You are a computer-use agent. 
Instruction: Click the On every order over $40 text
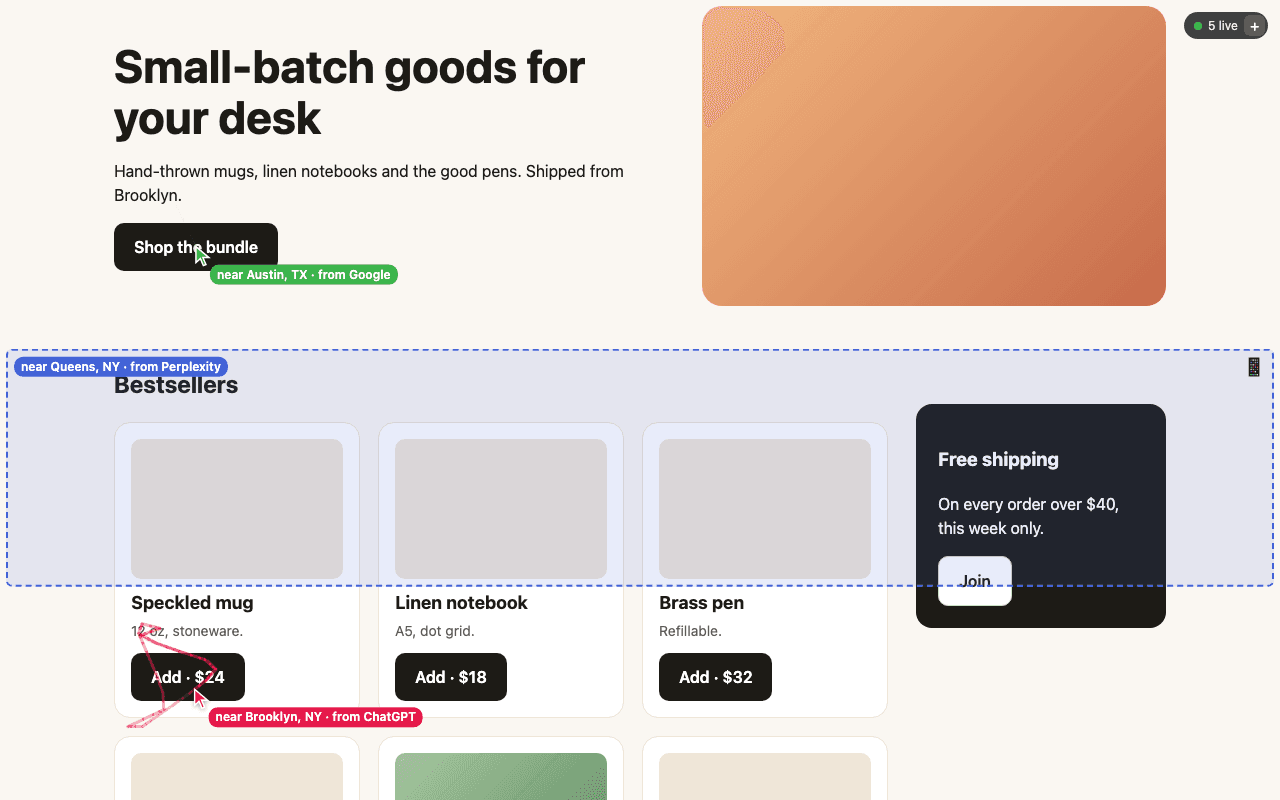[1028, 516]
